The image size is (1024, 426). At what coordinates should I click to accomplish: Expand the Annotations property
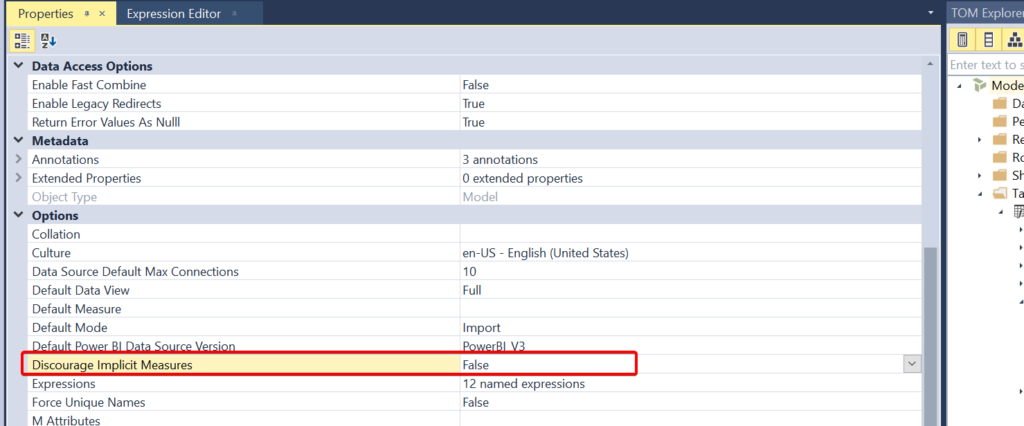(x=17, y=160)
